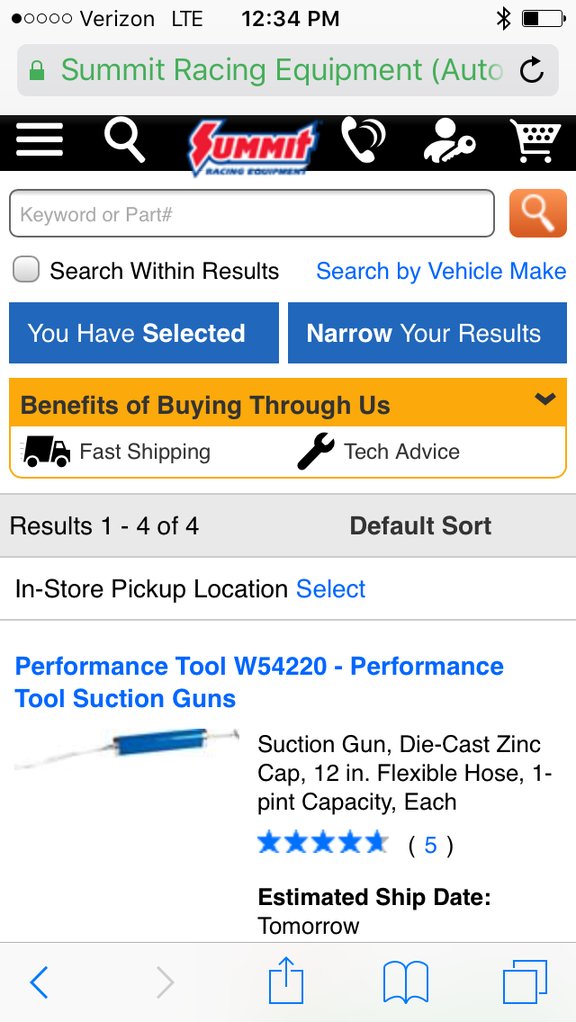Submit search with orange magnifier button
Viewport: 576px width, 1022px height.
pyautogui.click(x=538, y=213)
